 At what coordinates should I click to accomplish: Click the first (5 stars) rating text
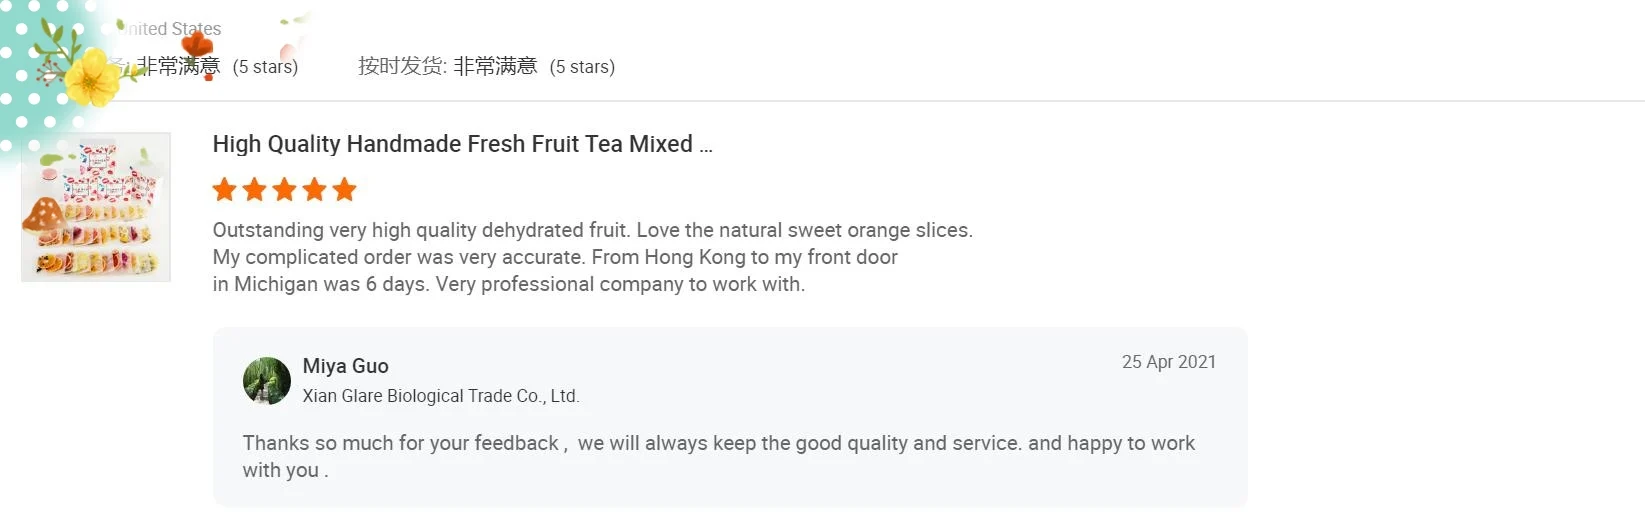pos(265,67)
